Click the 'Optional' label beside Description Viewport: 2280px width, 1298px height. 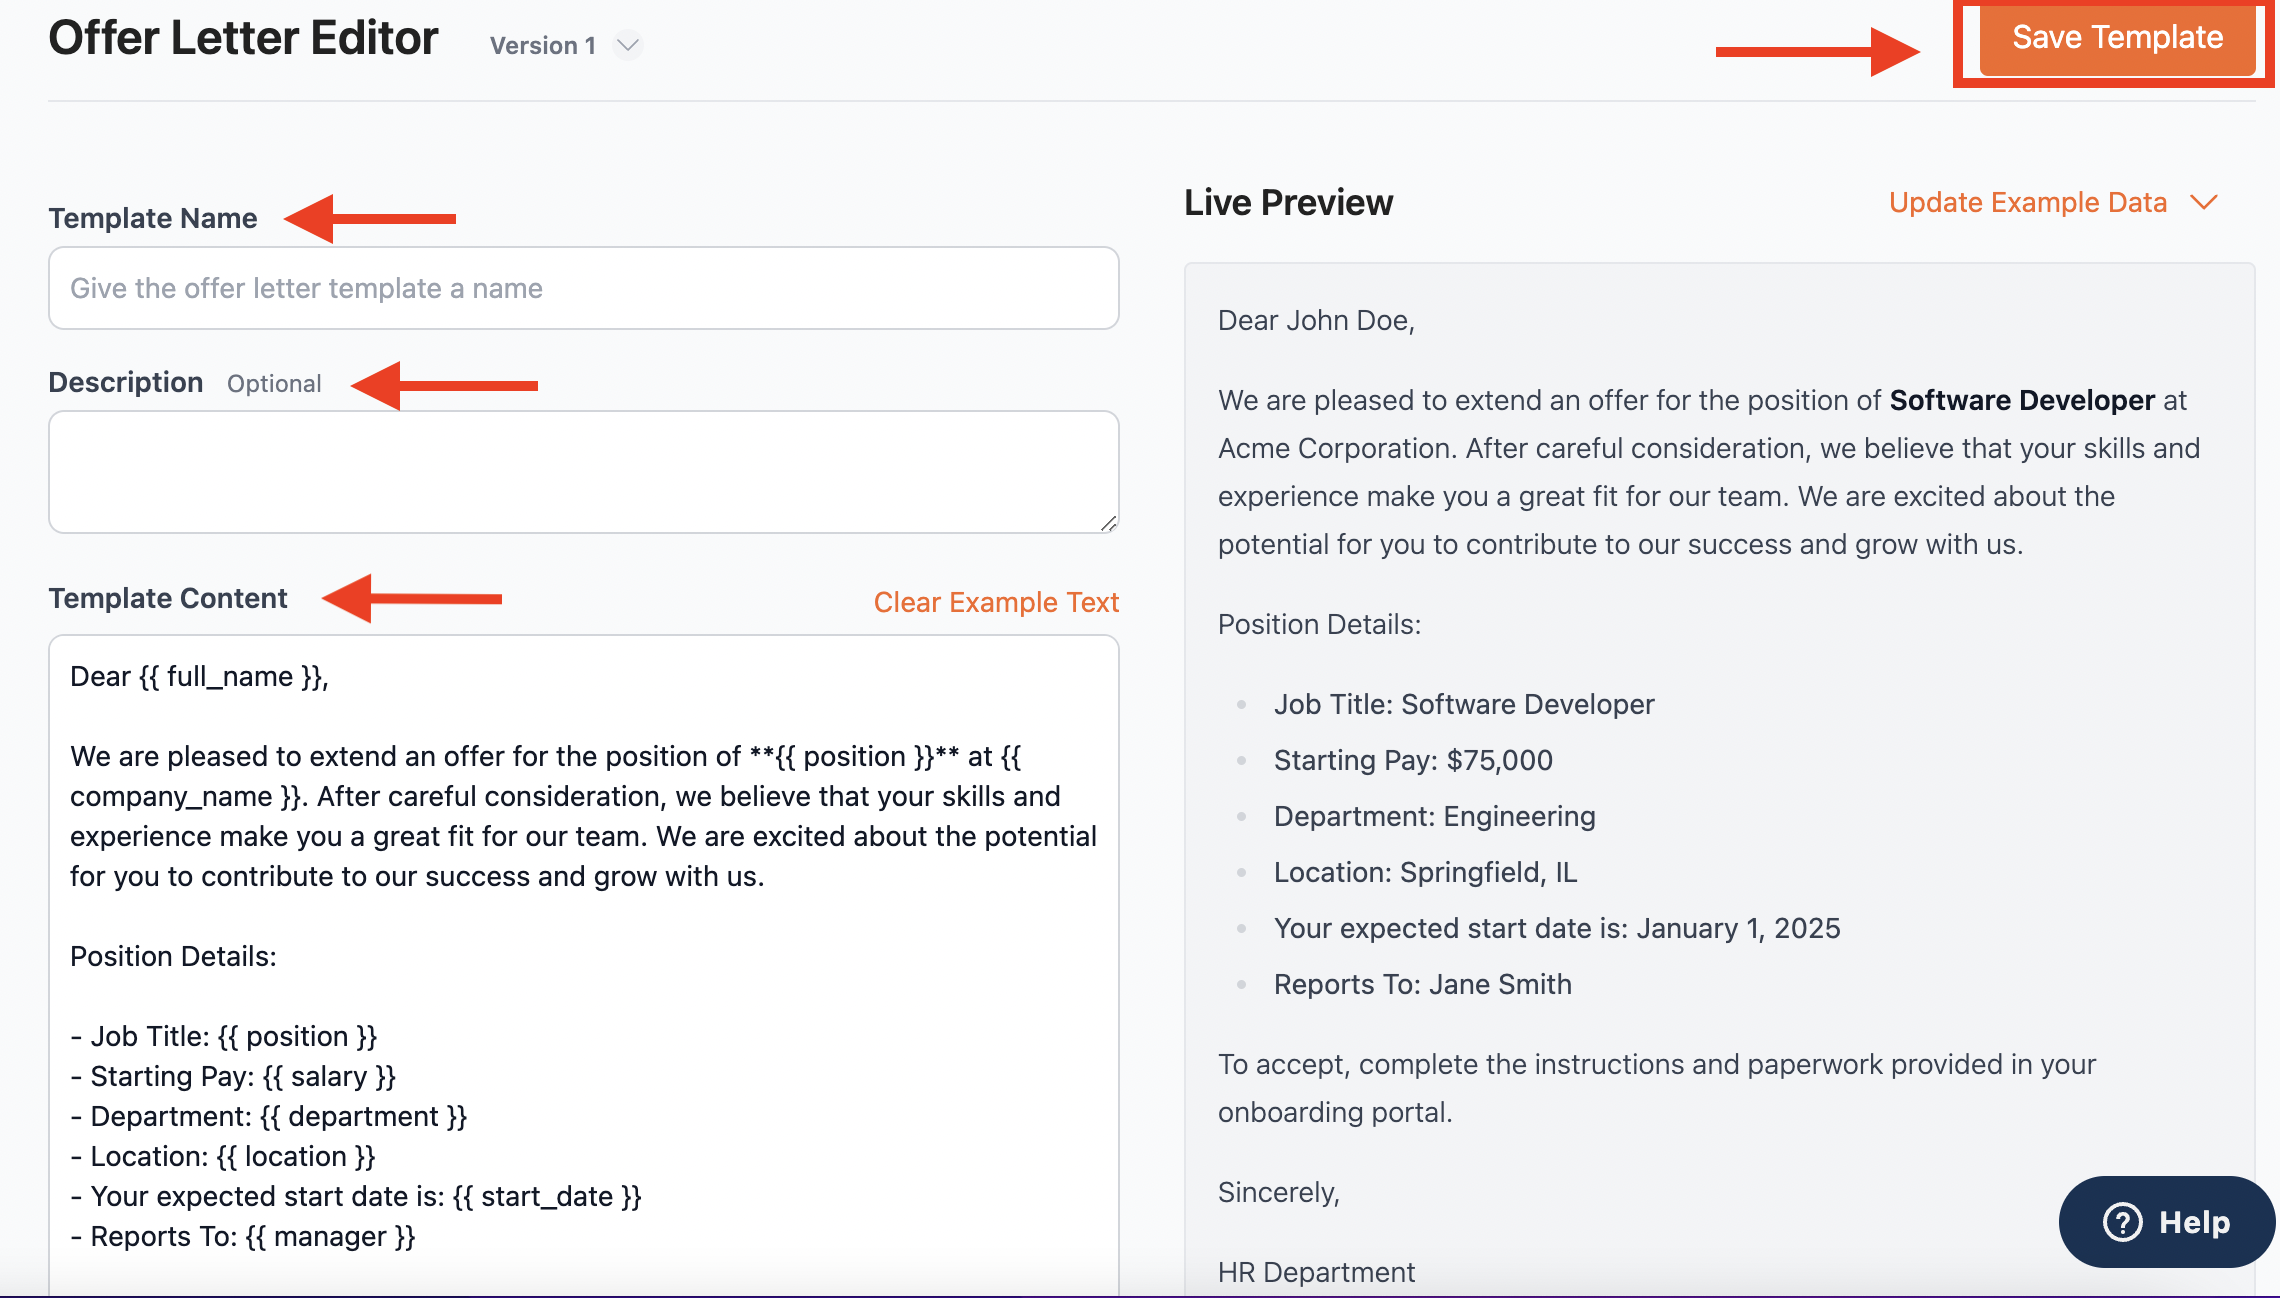click(x=274, y=384)
